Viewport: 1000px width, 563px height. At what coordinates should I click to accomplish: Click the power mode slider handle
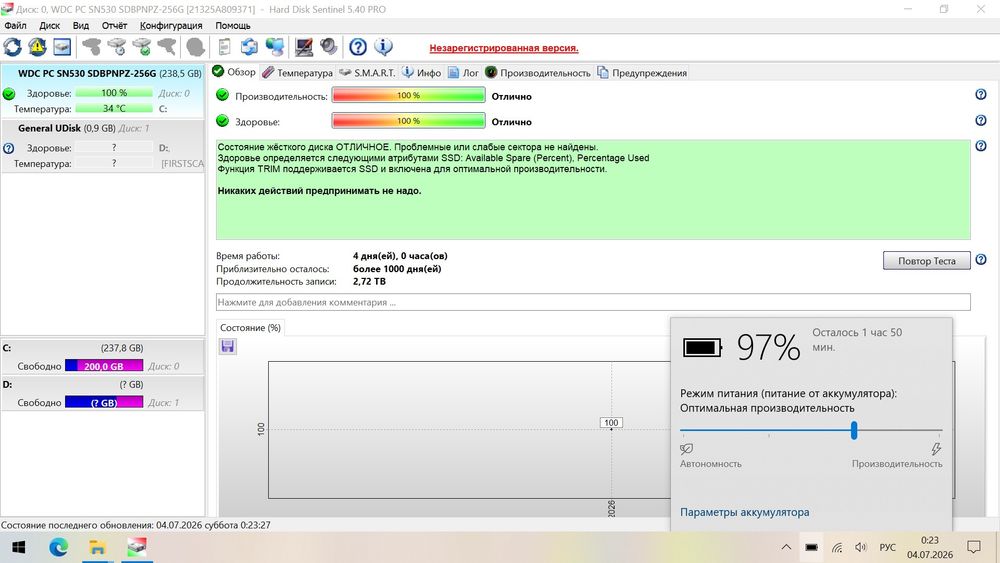[x=854, y=430]
